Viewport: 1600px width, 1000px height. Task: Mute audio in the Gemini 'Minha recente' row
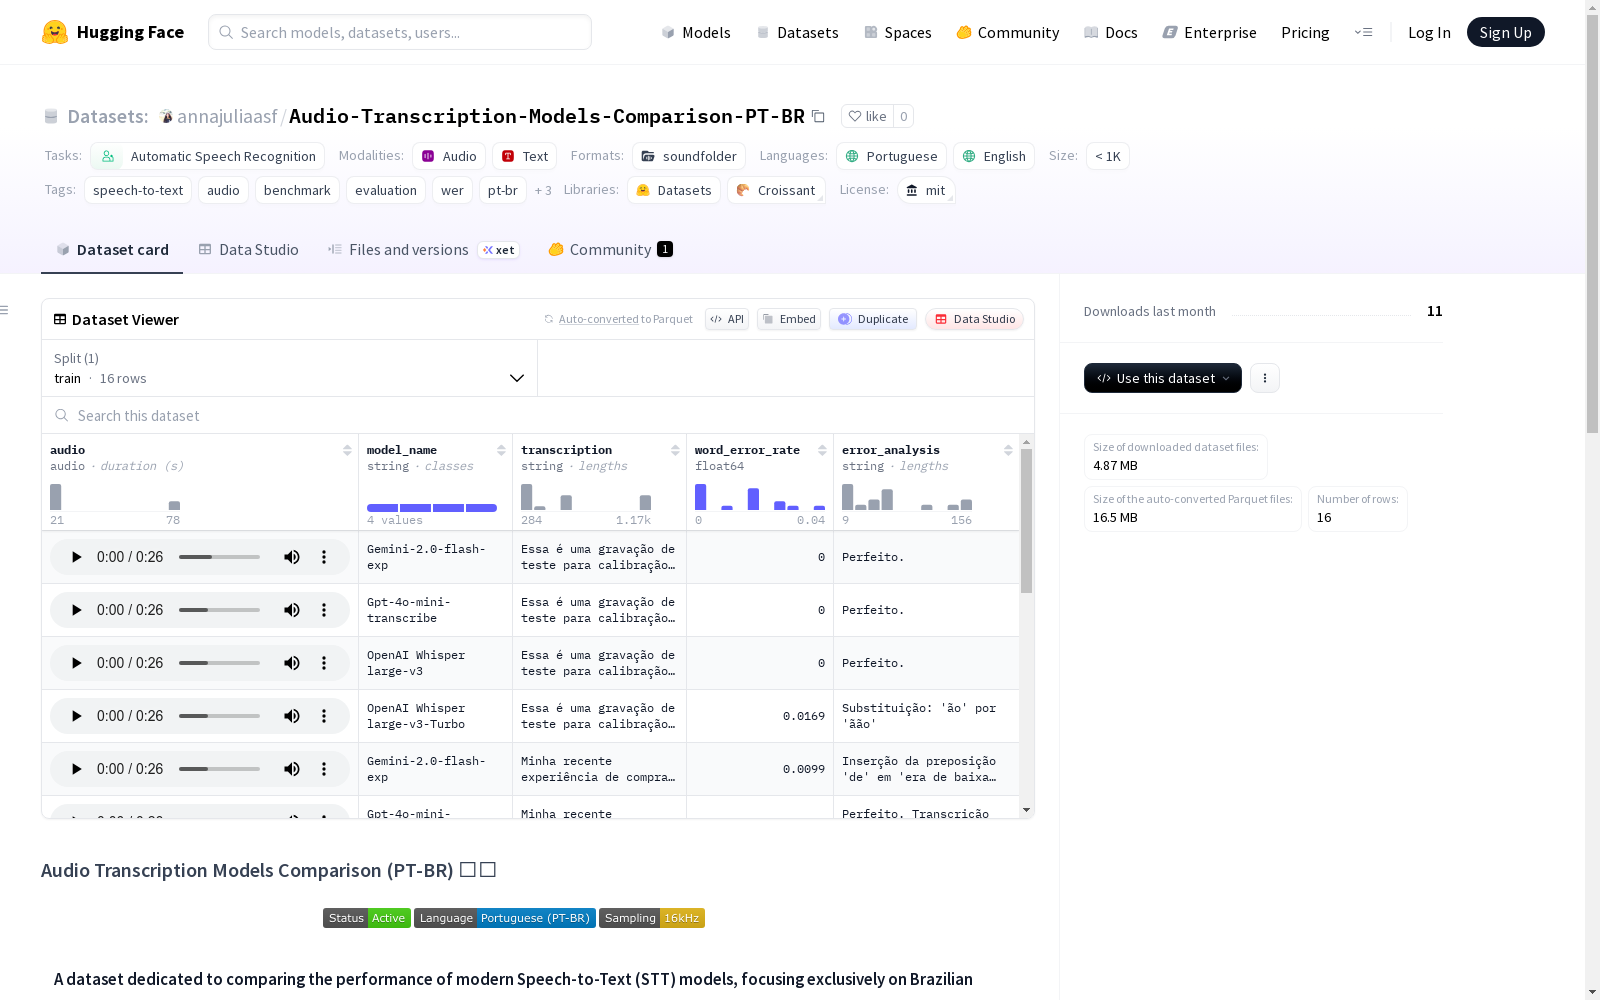[x=292, y=769]
